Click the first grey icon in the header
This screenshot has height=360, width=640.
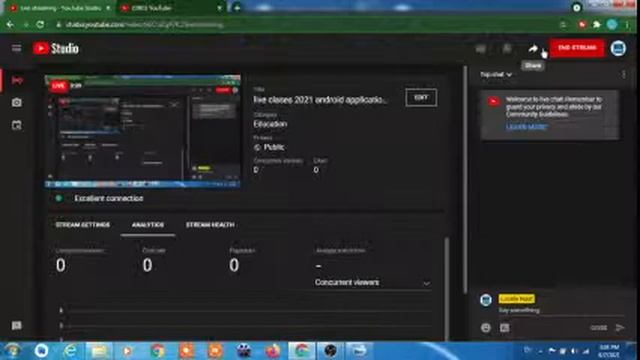pos(481,49)
